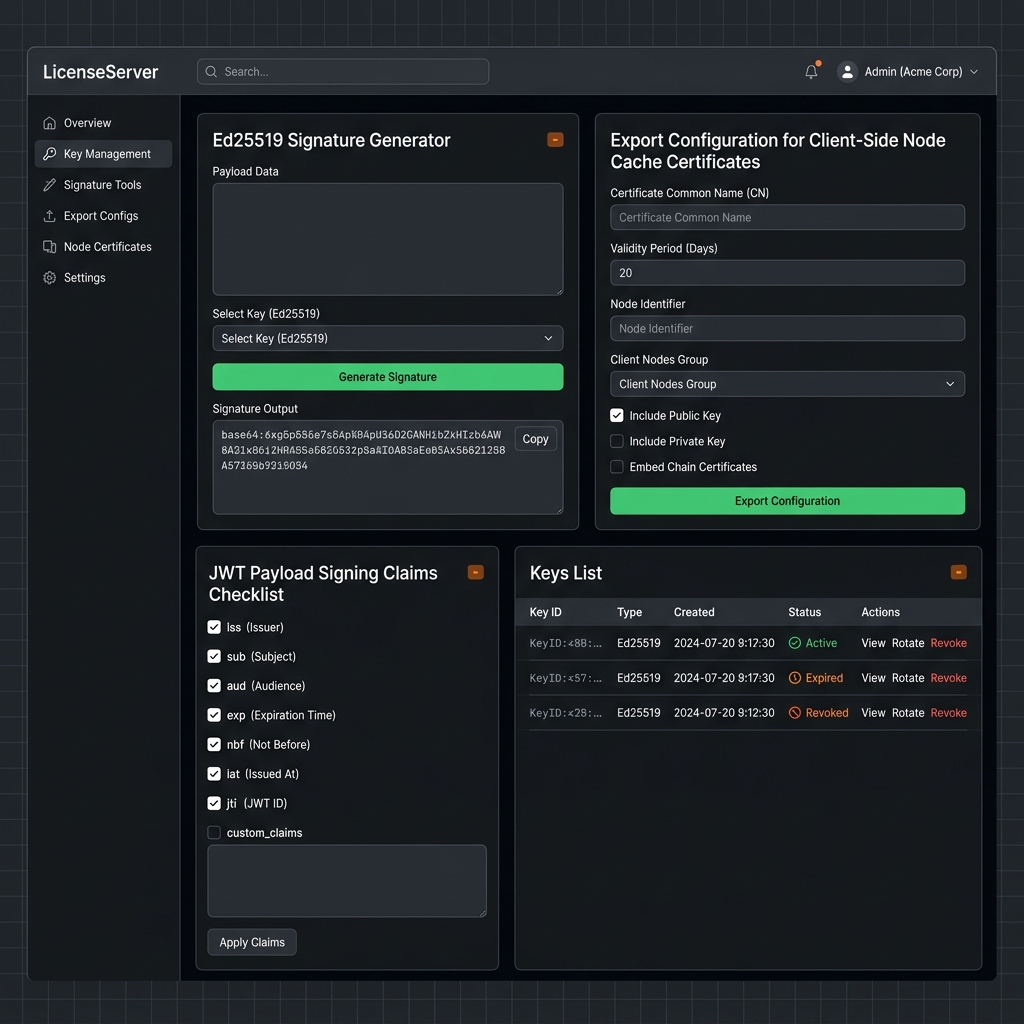The image size is (1024, 1024).
Task: Click the Apply Claims button
Action: (x=252, y=942)
